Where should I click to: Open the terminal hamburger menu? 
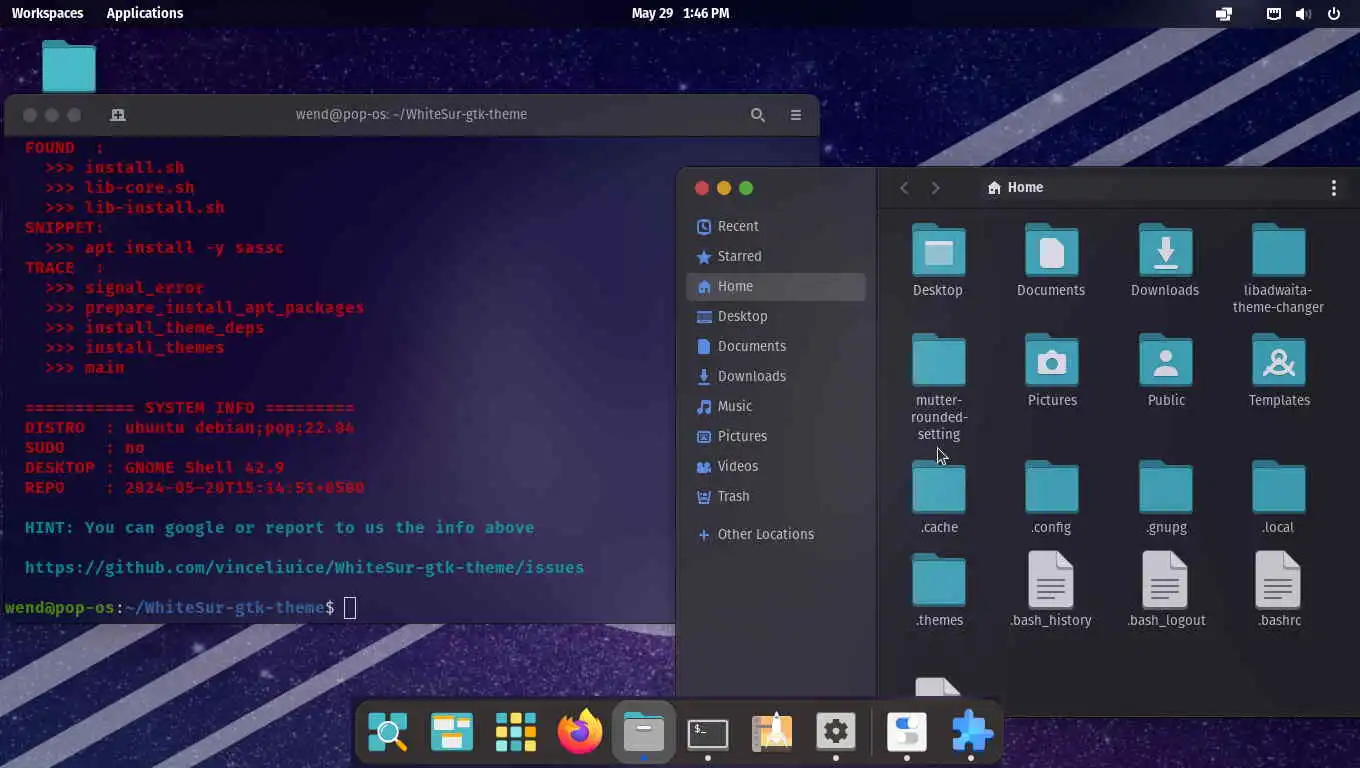796,115
